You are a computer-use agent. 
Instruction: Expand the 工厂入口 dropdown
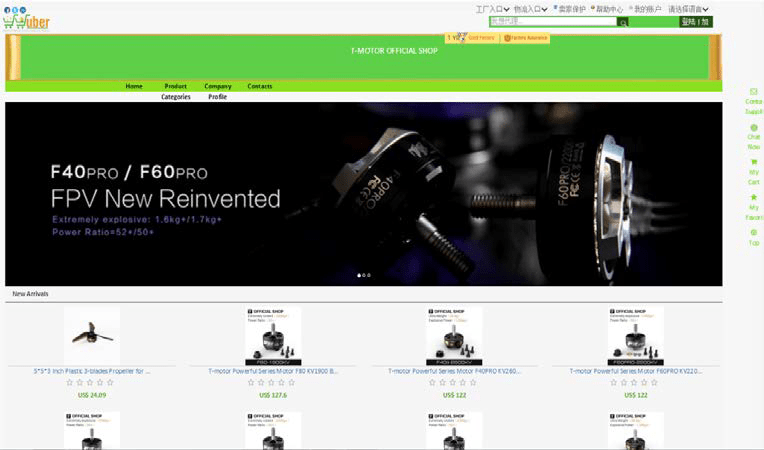[x=492, y=9]
